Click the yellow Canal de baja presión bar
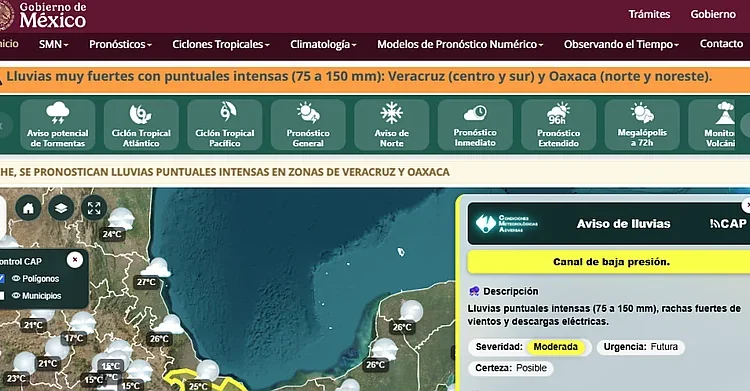The image size is (750, 391). [608, 262]
